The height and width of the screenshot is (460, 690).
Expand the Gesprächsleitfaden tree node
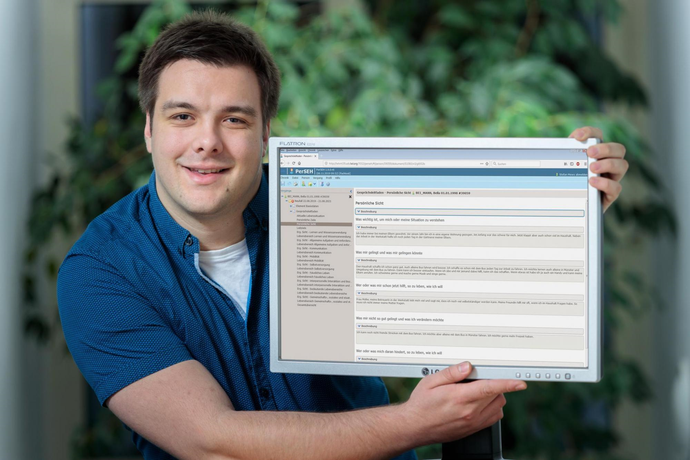pos(291,211)
